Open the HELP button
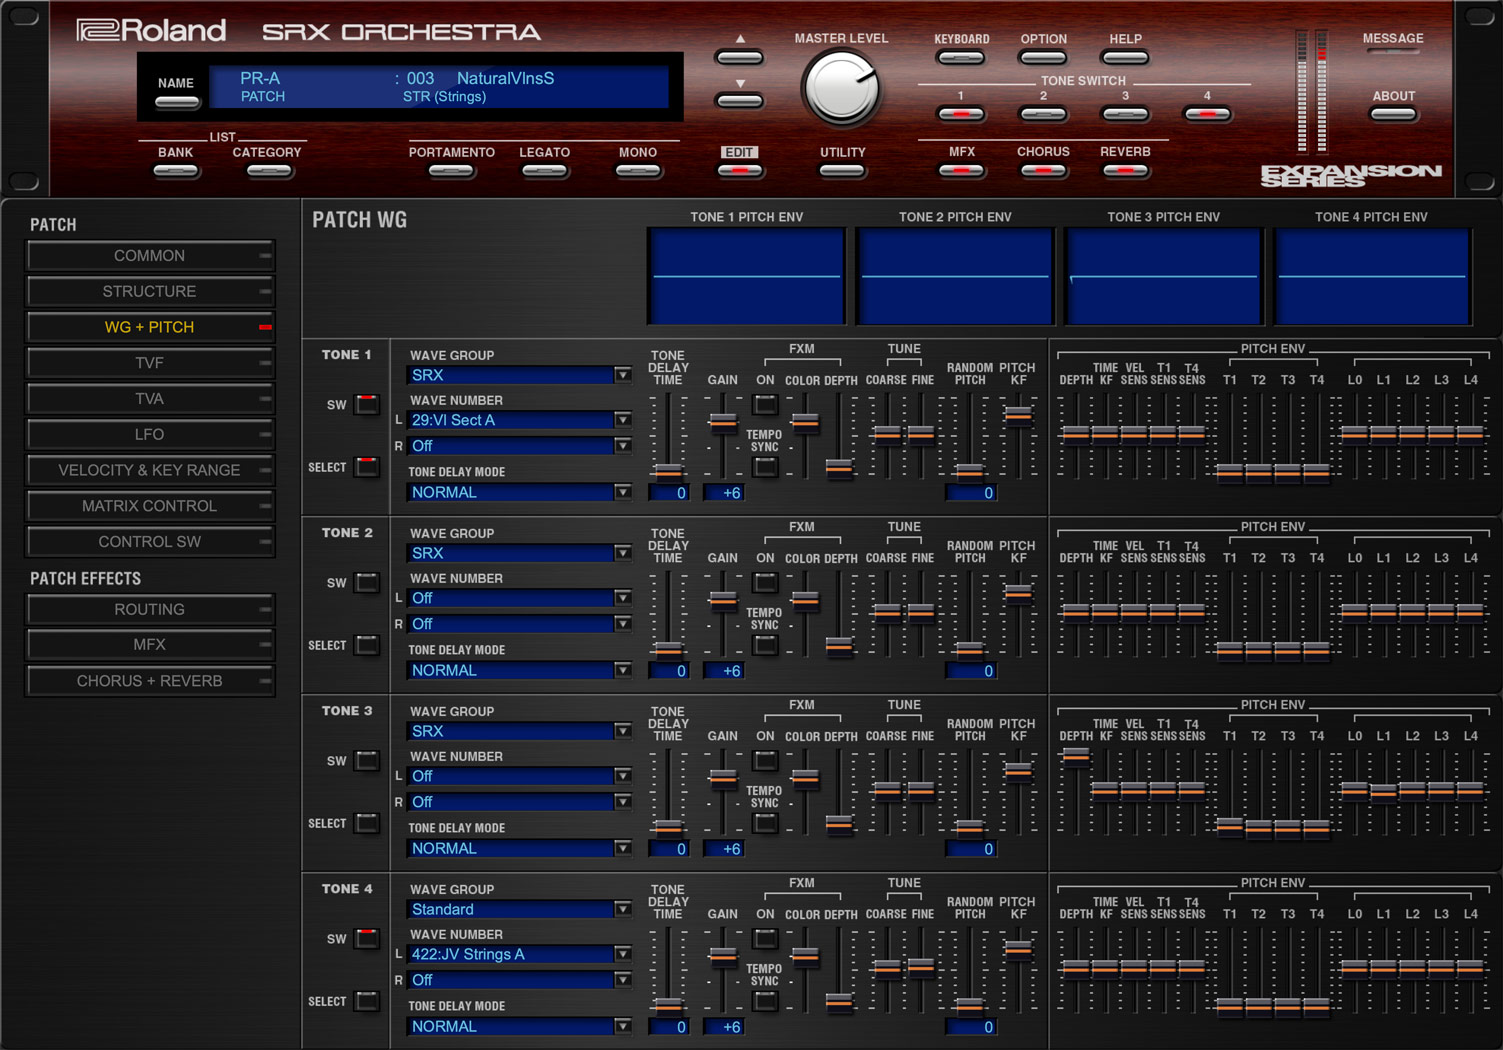 tap(1125, 58)
